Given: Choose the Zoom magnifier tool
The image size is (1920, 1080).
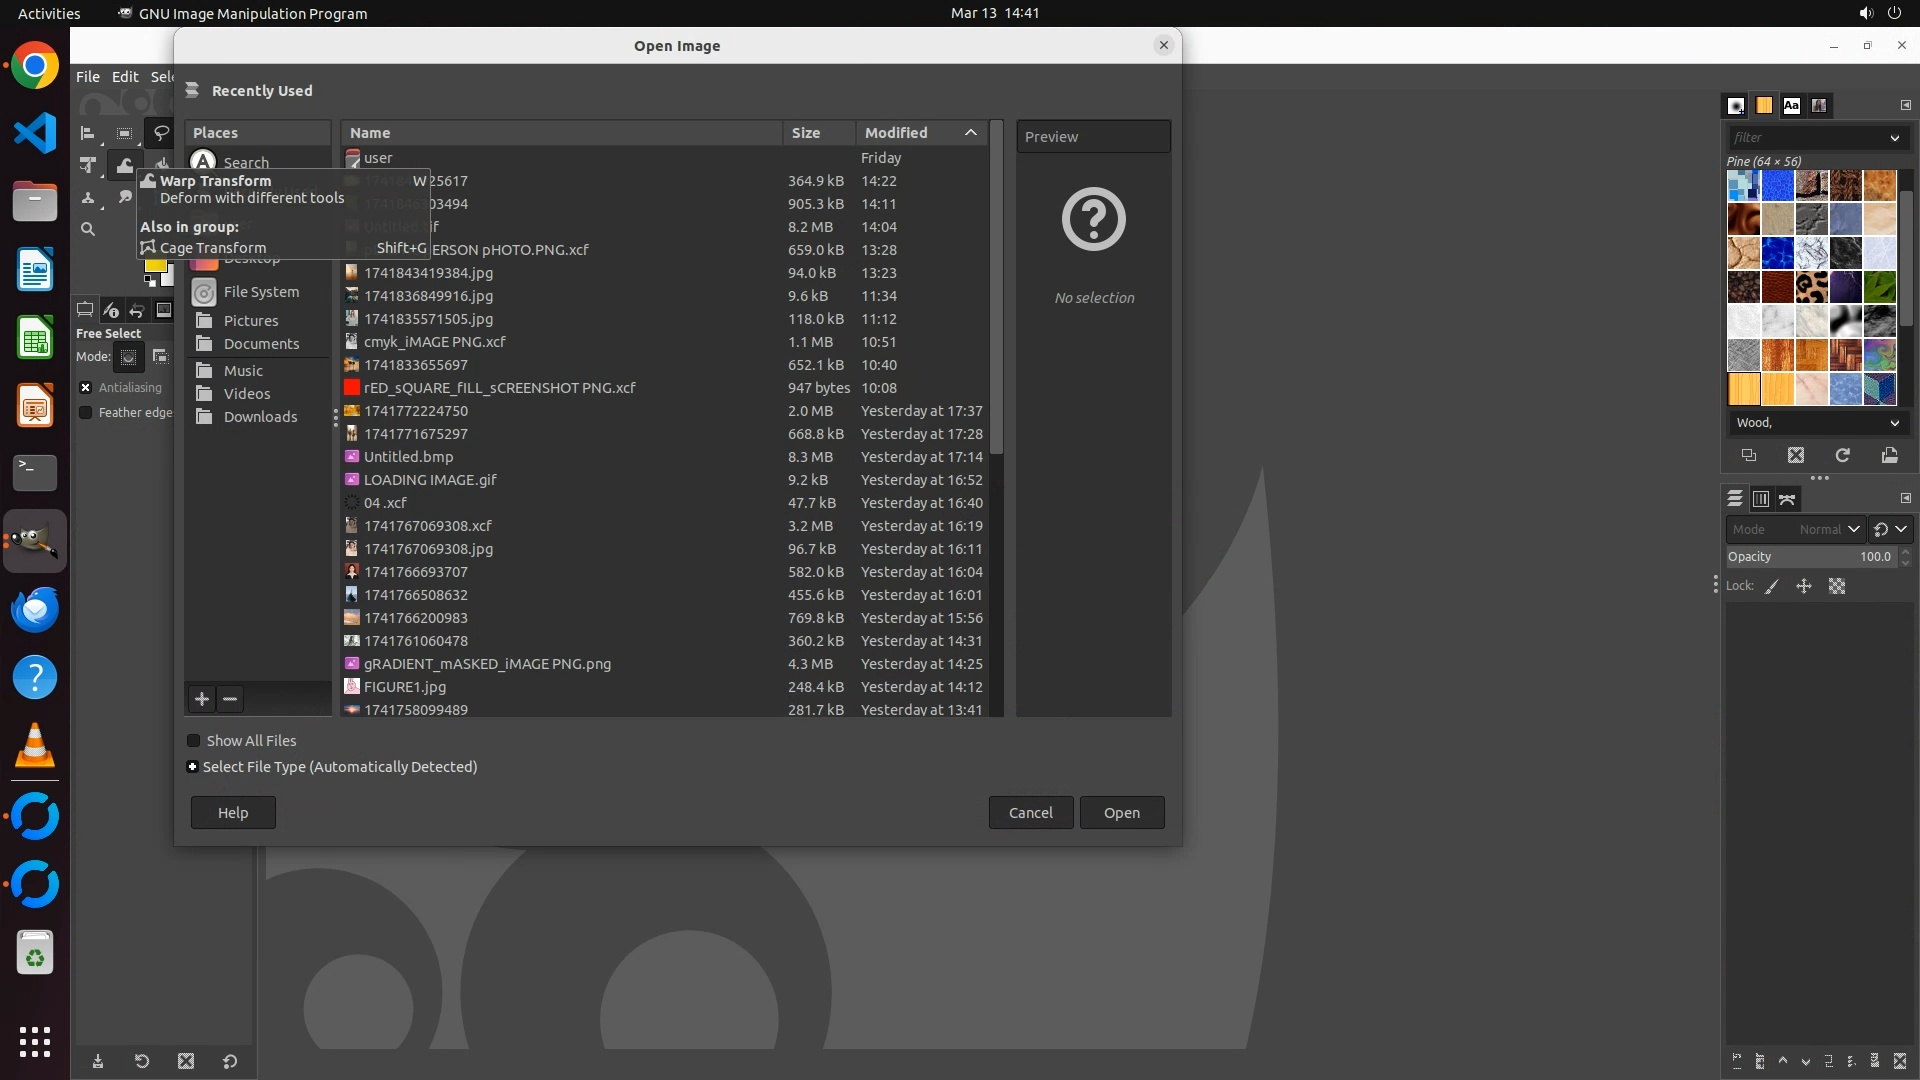Looking at the screenshot, I should (x=88, y=230).
